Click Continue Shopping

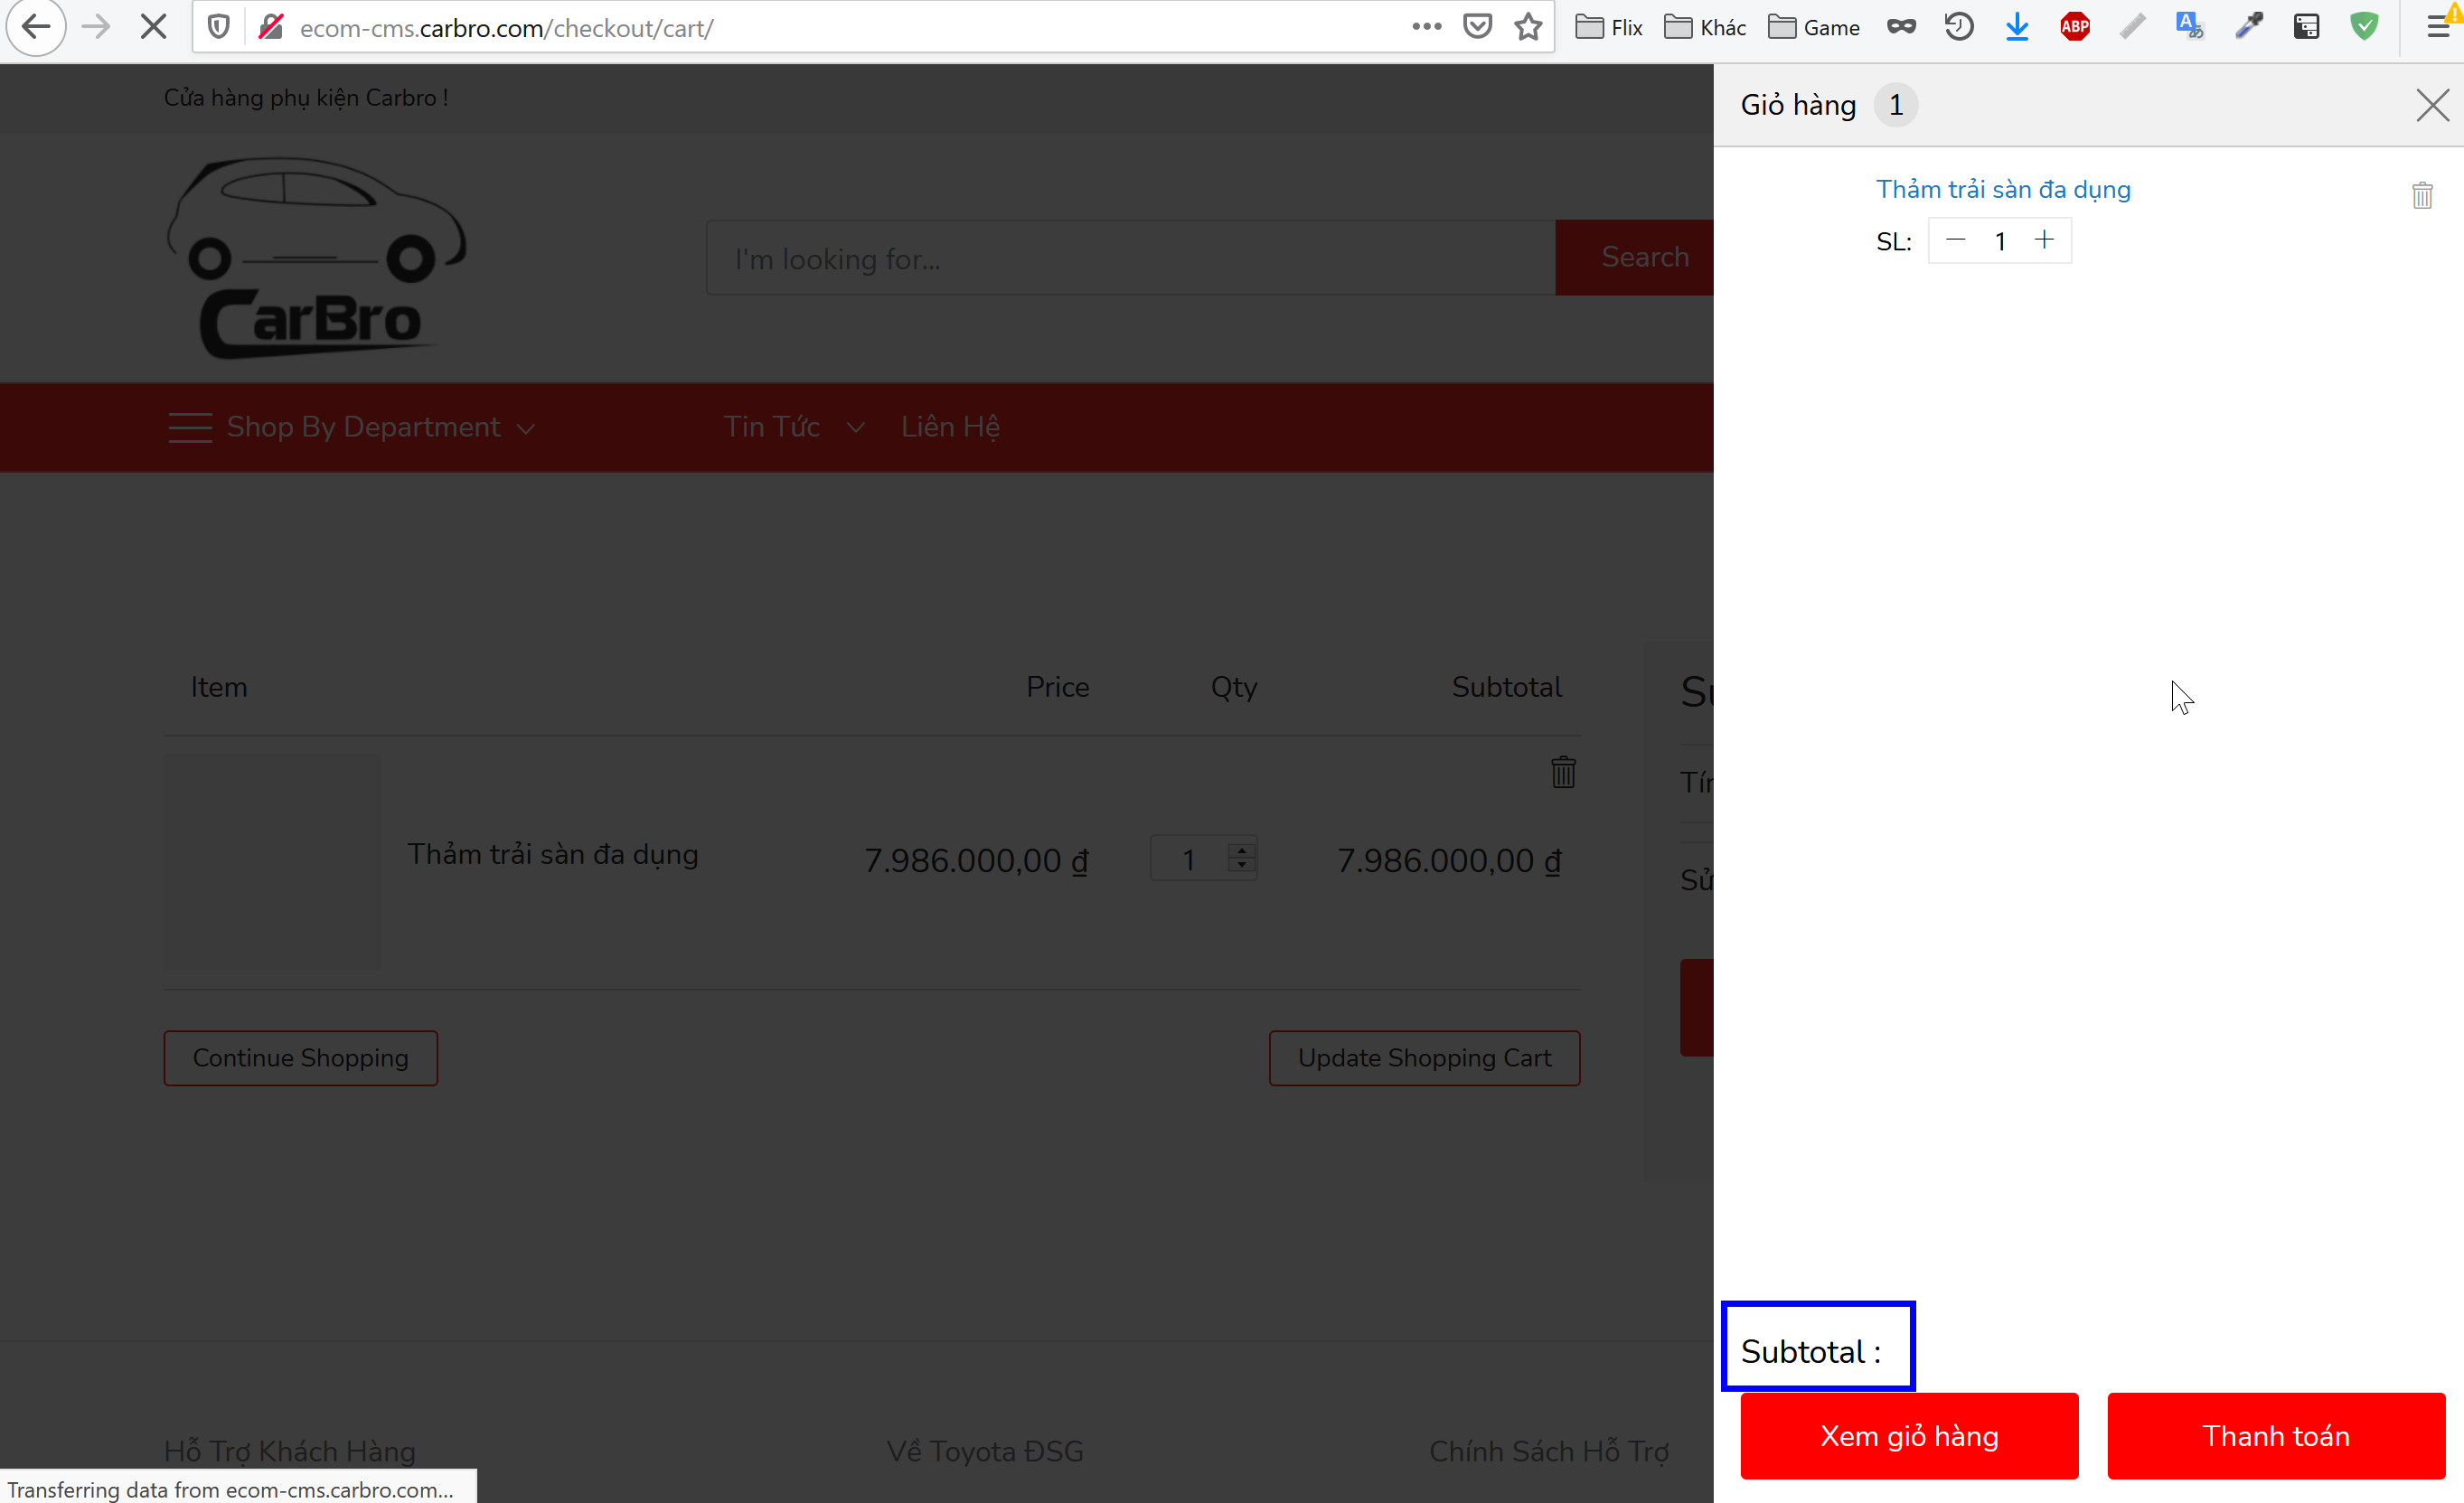pos(301,1058)
